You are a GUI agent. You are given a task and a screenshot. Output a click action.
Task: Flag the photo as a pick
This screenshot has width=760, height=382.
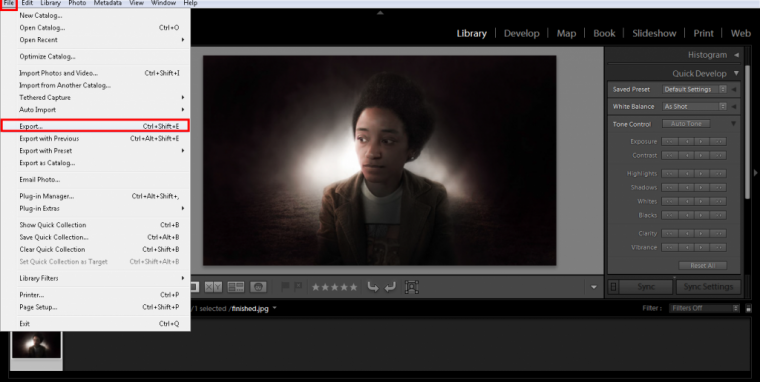point(285,287)
